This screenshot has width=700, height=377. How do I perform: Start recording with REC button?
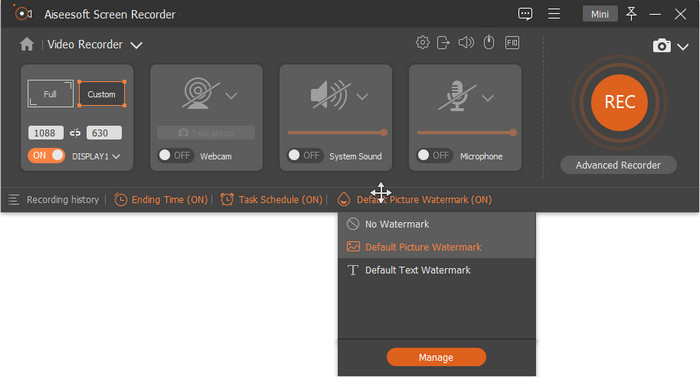[620, 102]
